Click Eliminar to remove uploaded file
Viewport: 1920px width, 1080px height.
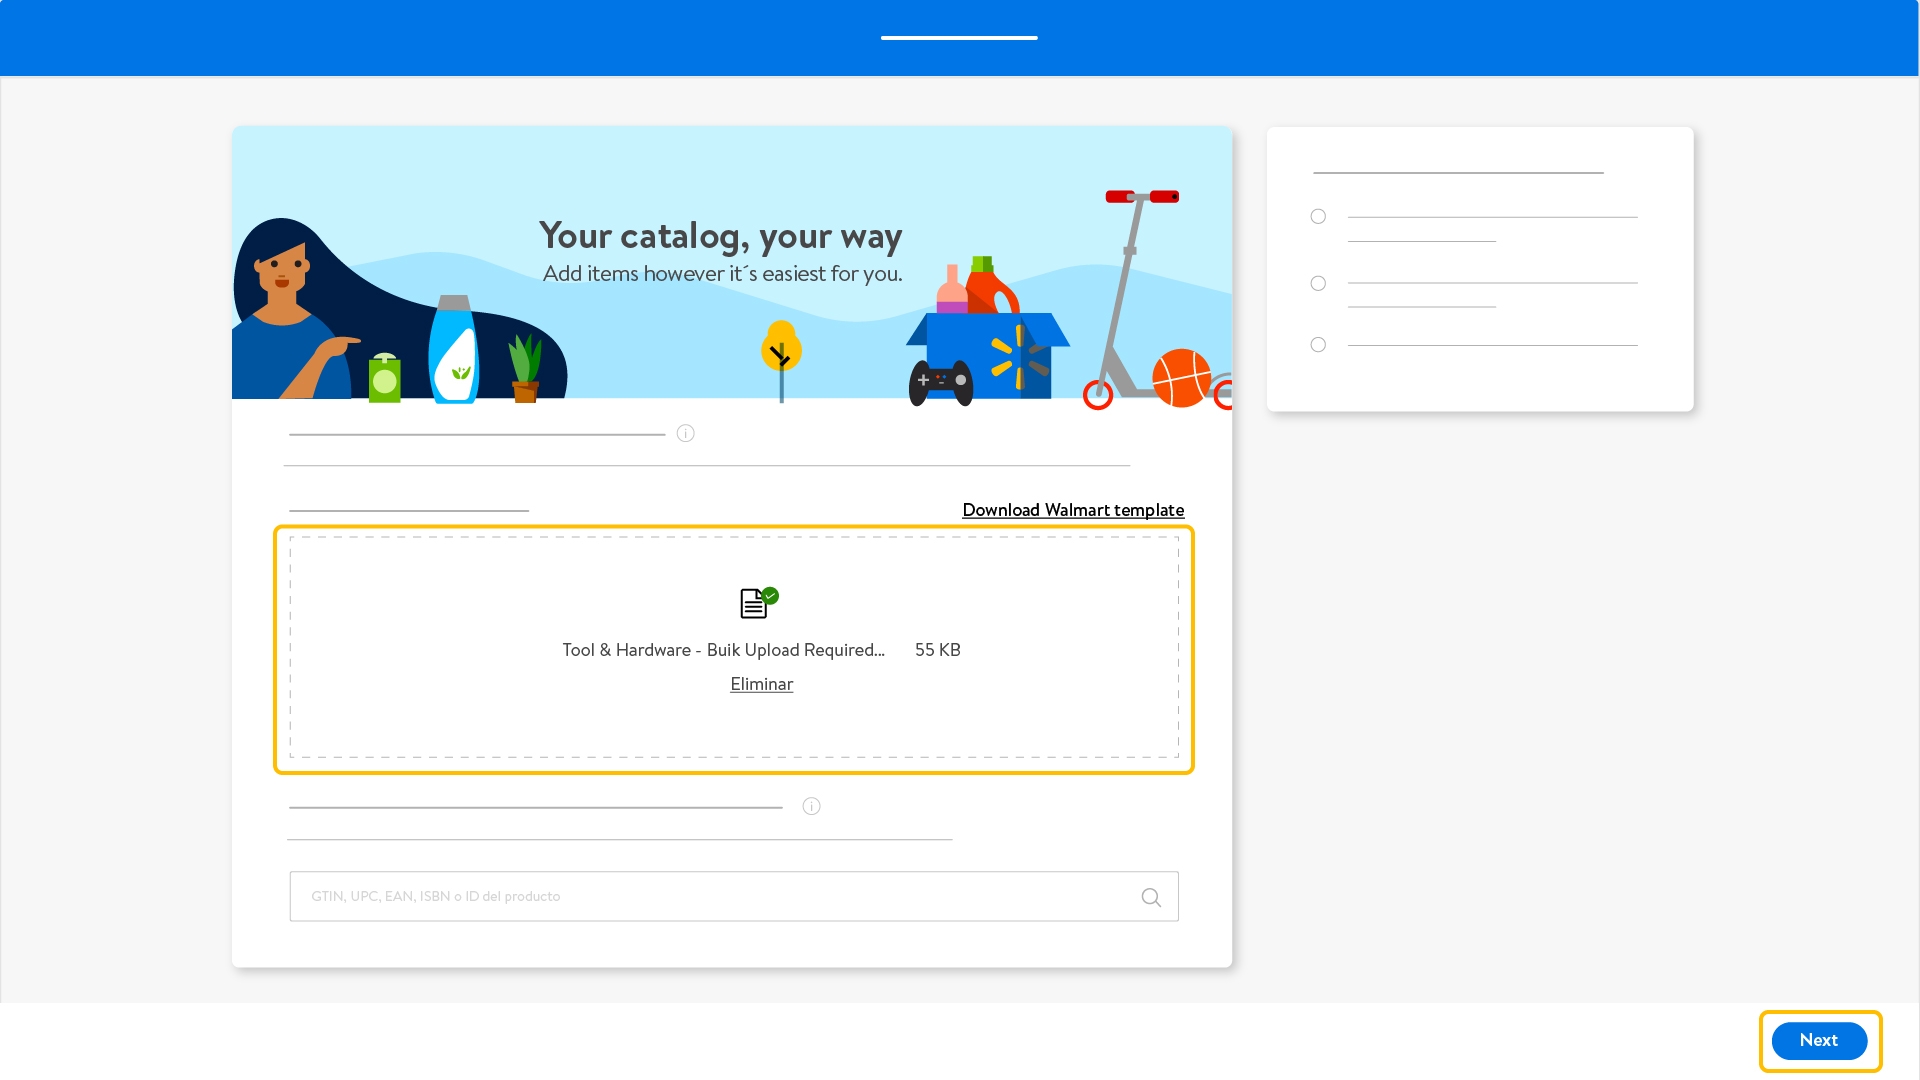point(761,684)
